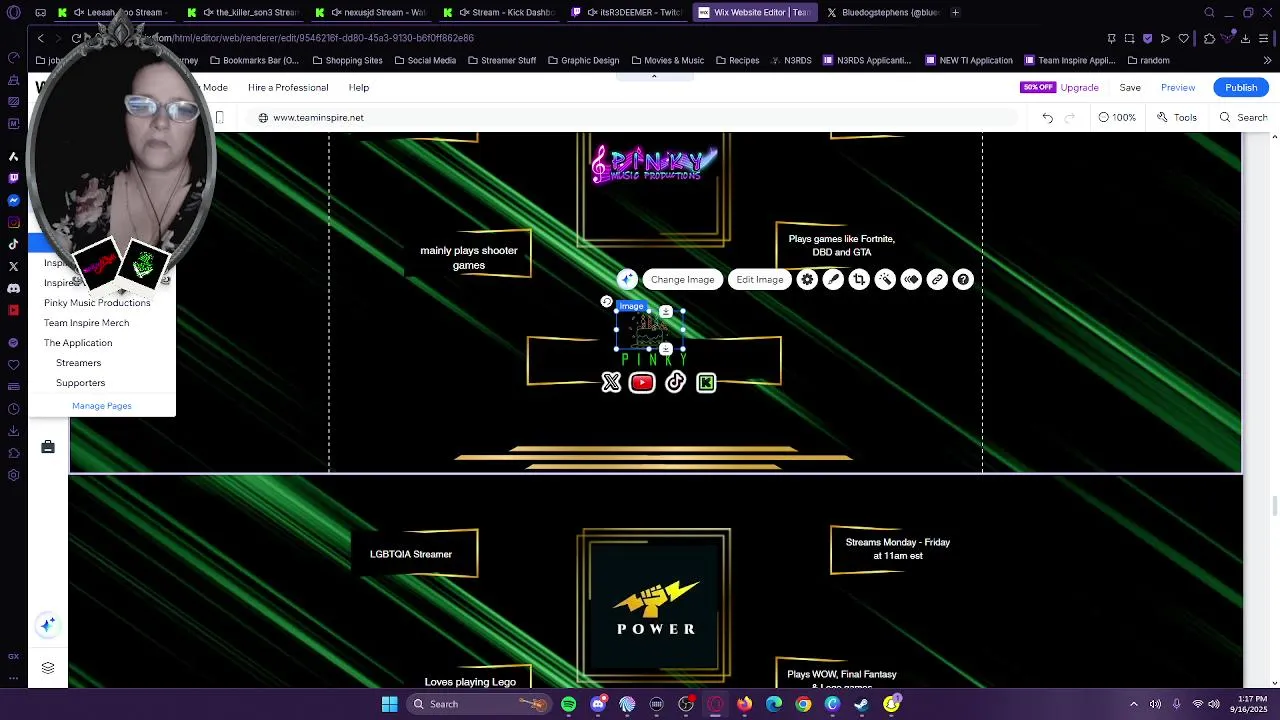Open the browser heart pinboards icon
Viewport: 1280px width, 720px height.
(1184, 38)
